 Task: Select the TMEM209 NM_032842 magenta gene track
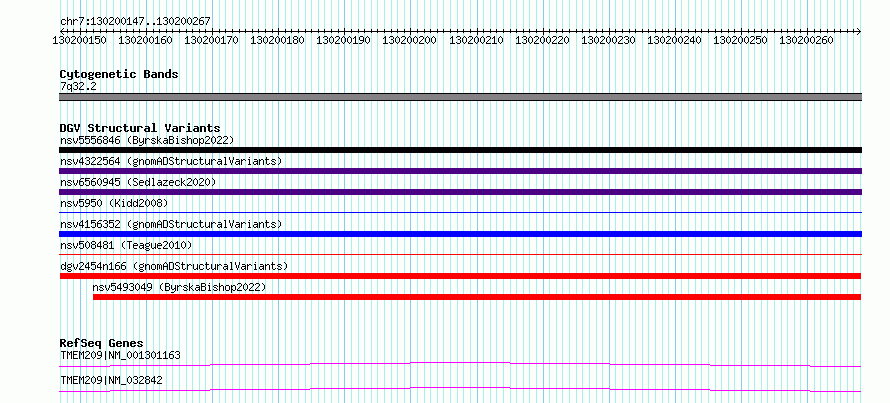pos(460,389)
